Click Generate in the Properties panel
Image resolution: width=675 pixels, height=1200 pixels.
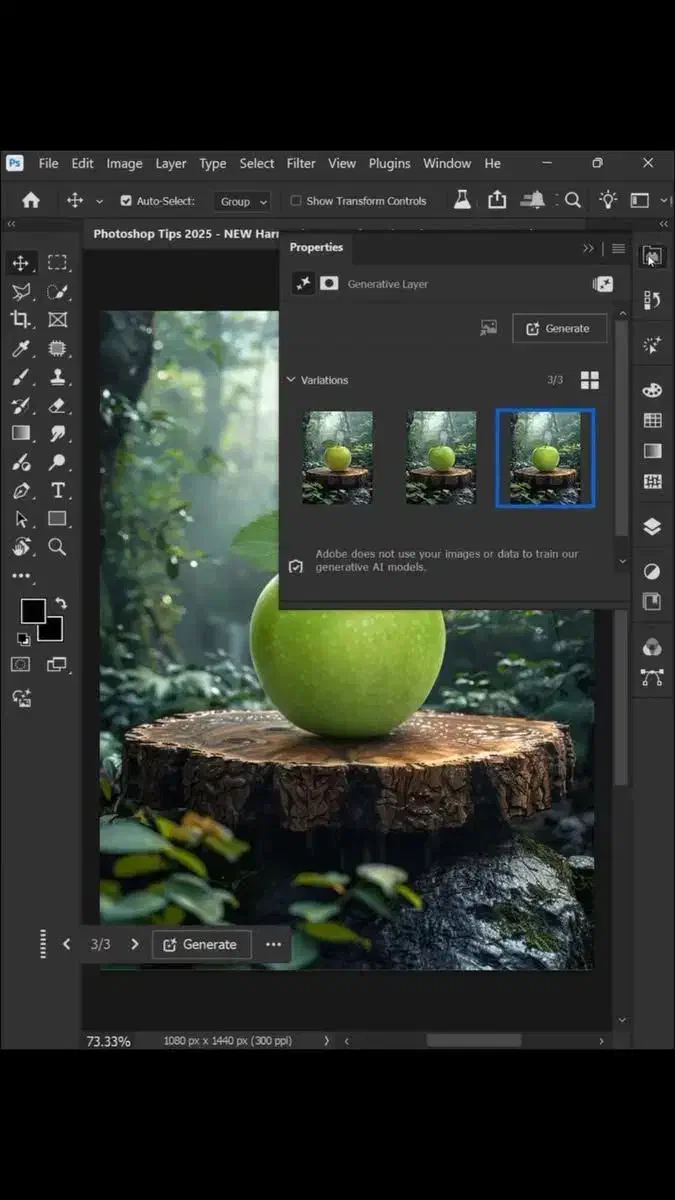pos(559,328)
